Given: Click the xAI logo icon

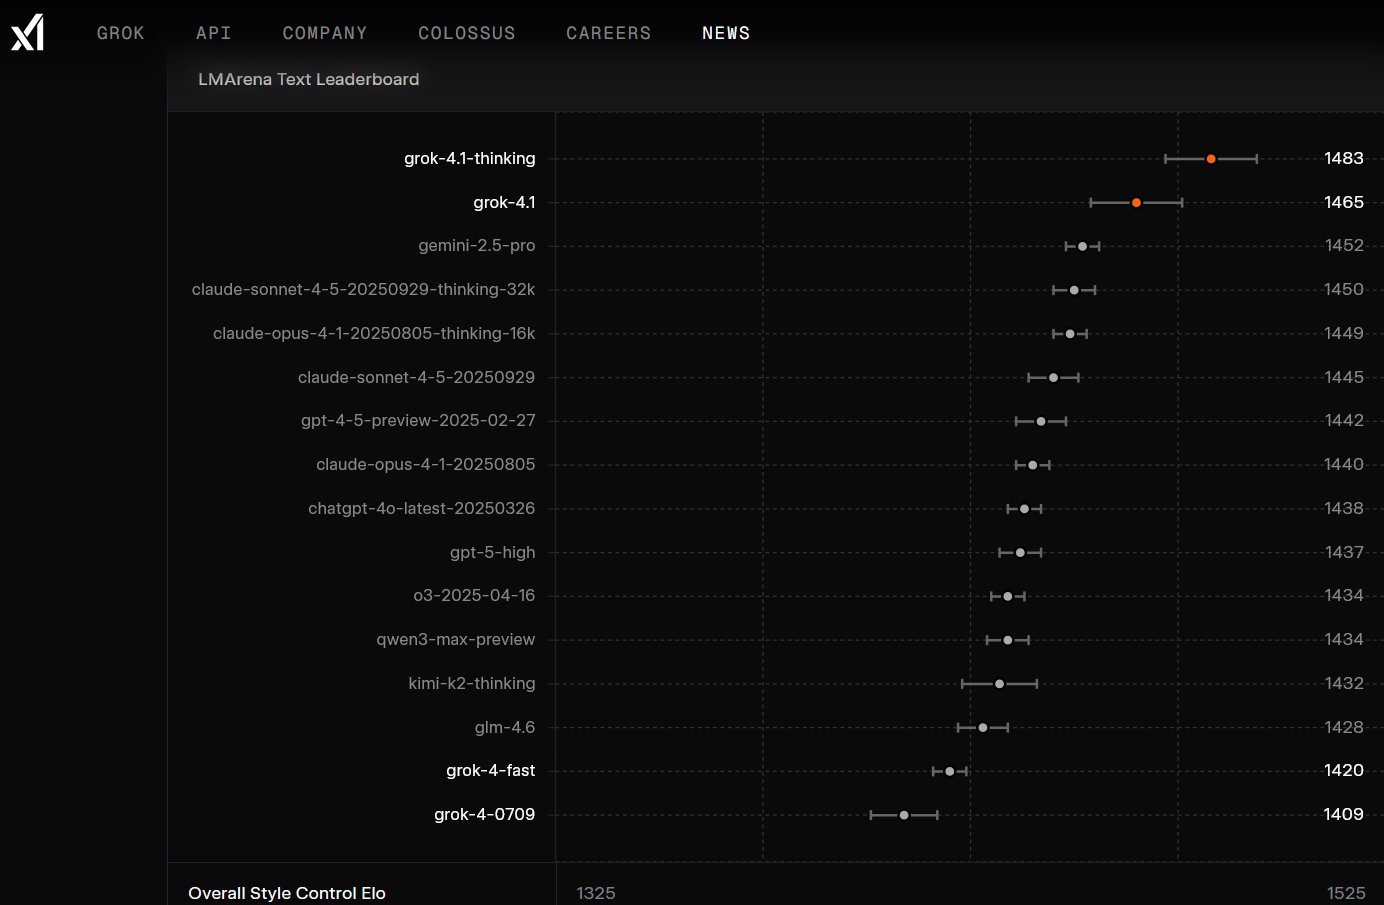Looking at the screenshot, I should (27, 32).
